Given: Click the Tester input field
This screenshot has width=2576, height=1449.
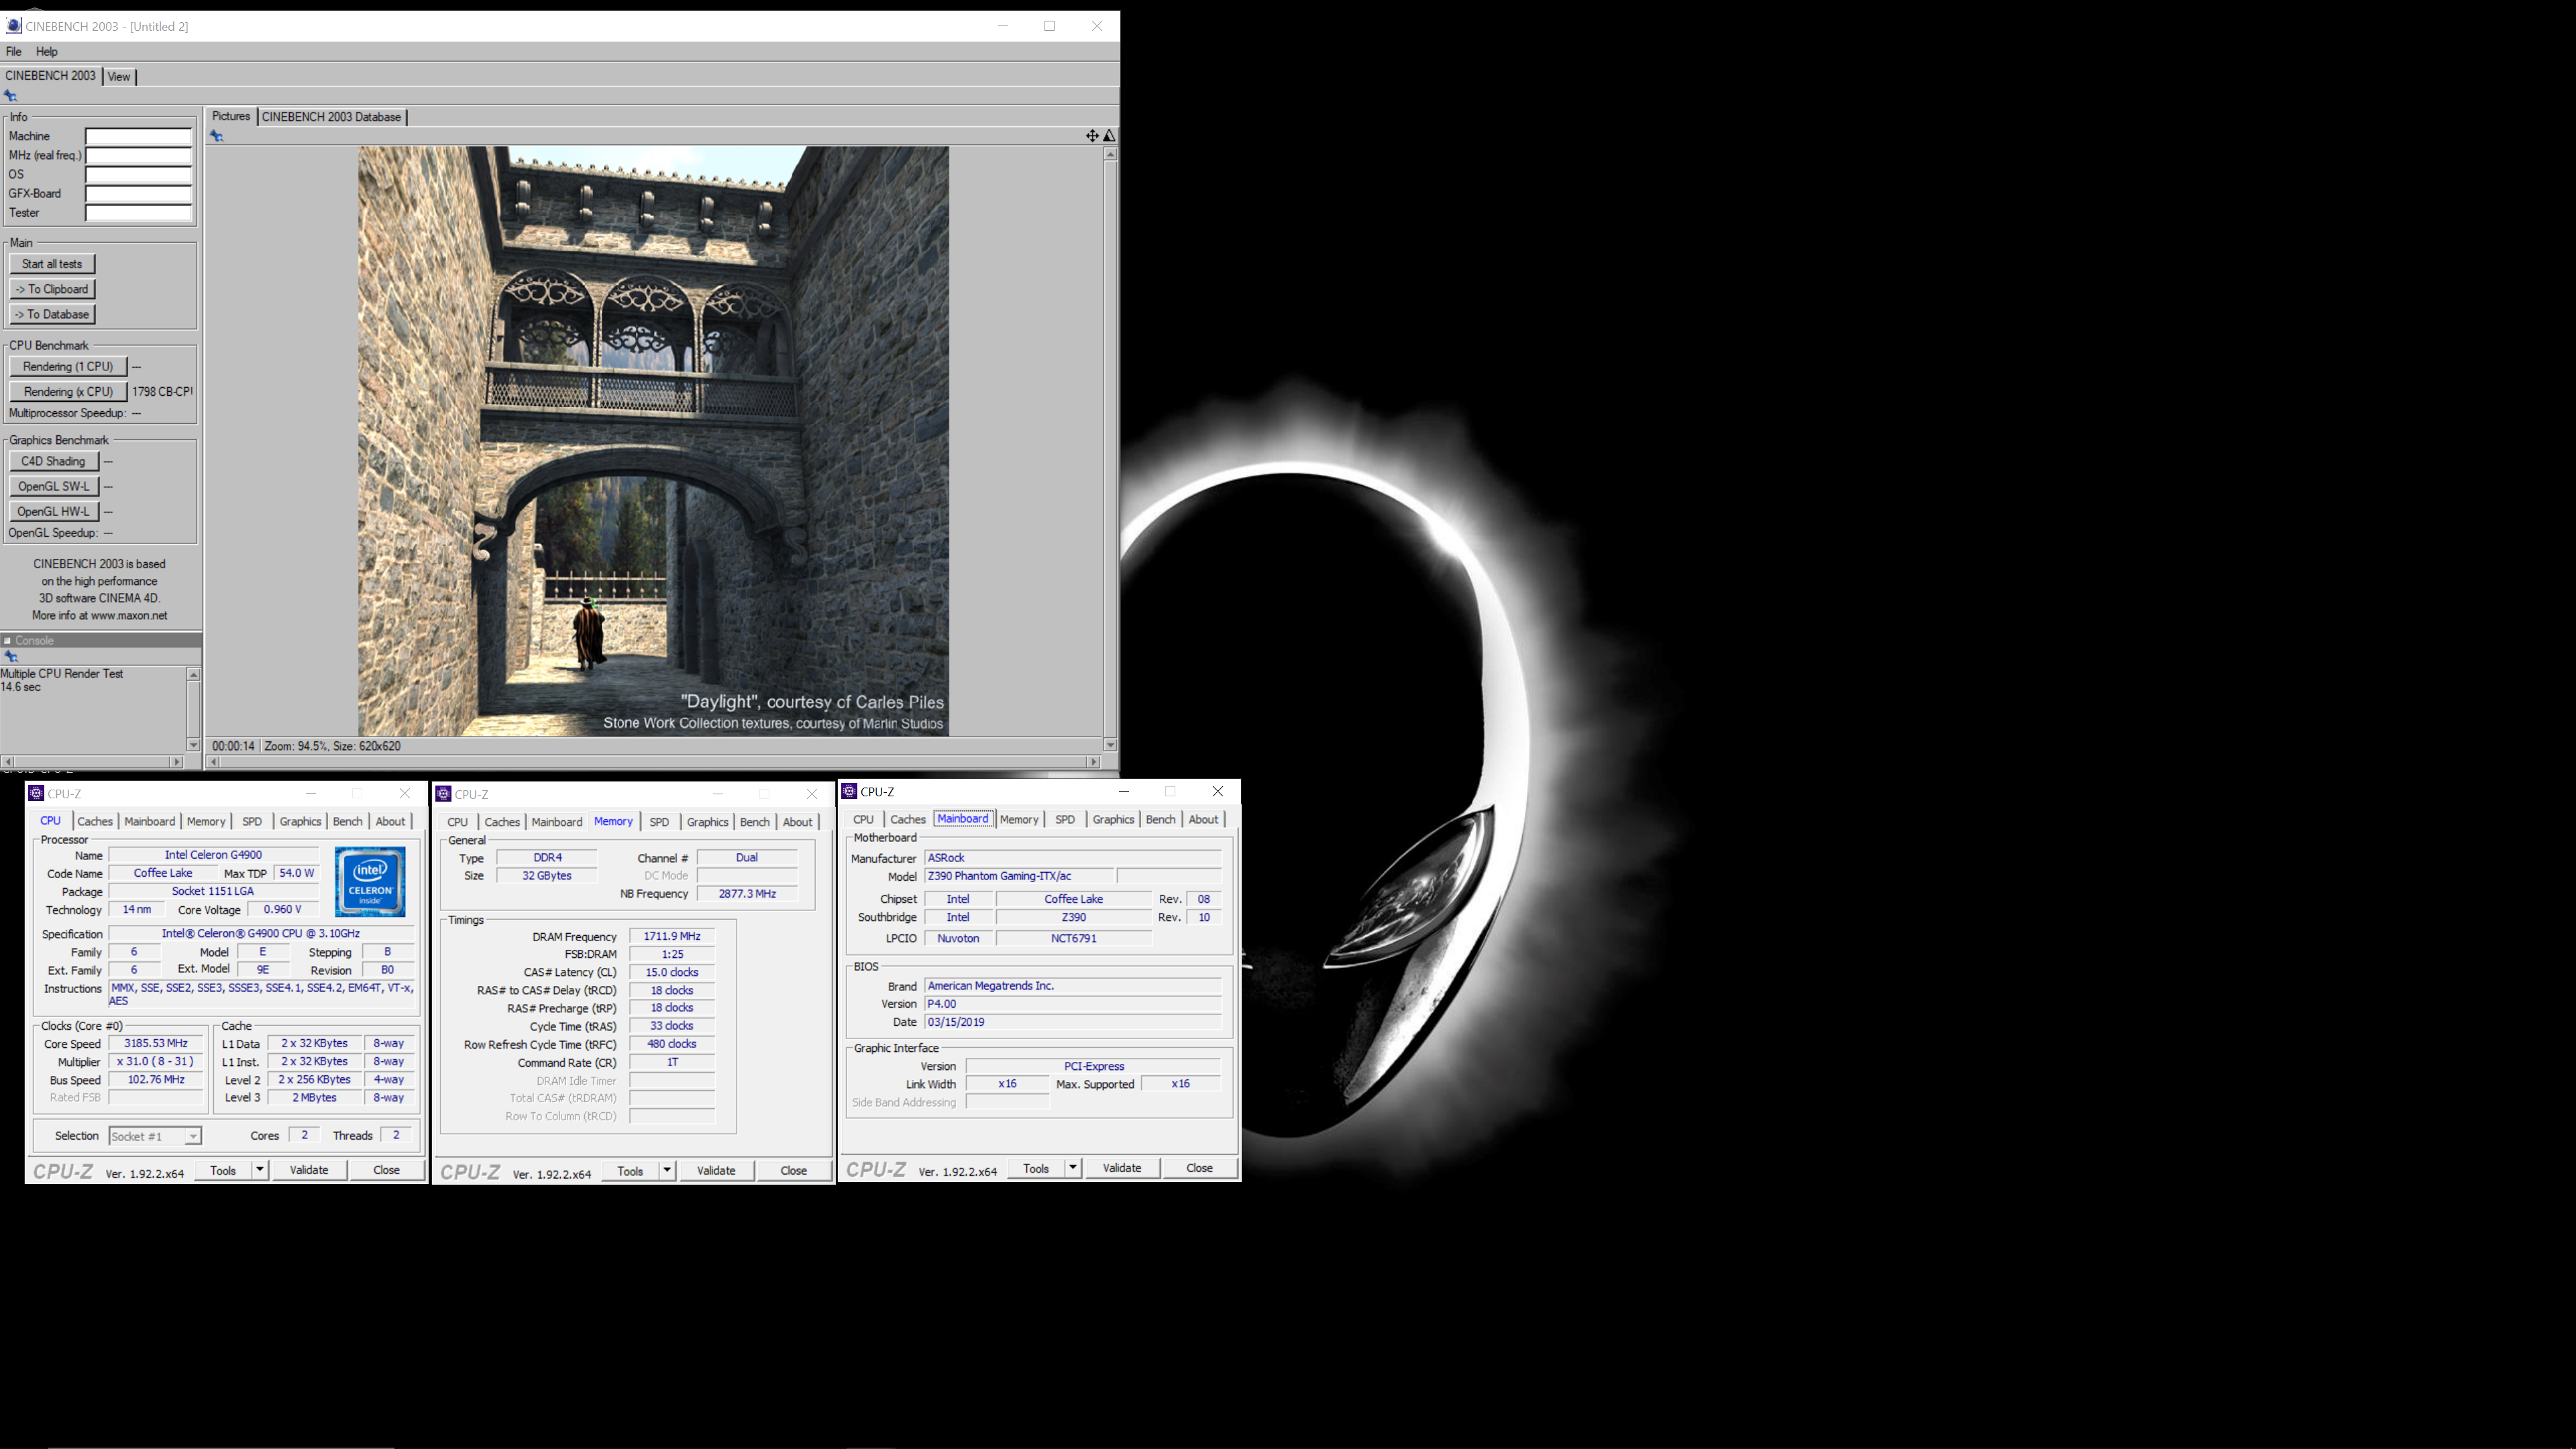Looking at the screenshot, I should coord(138,213).
